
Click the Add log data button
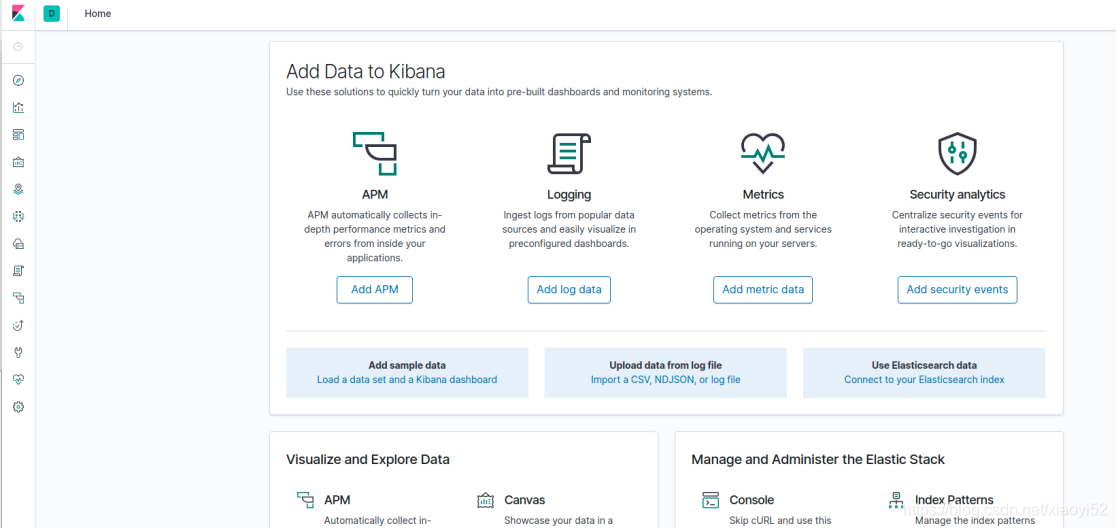click(569, 290)
